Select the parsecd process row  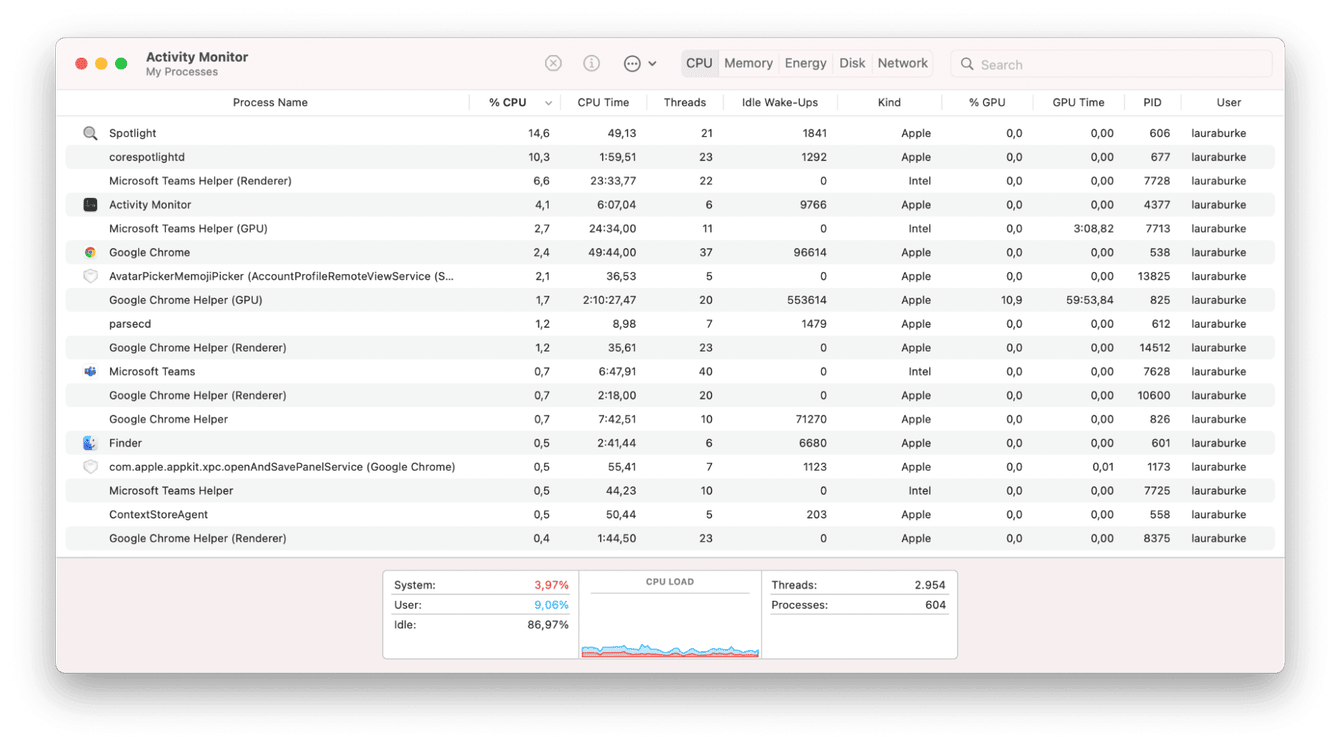click(300, 323)
